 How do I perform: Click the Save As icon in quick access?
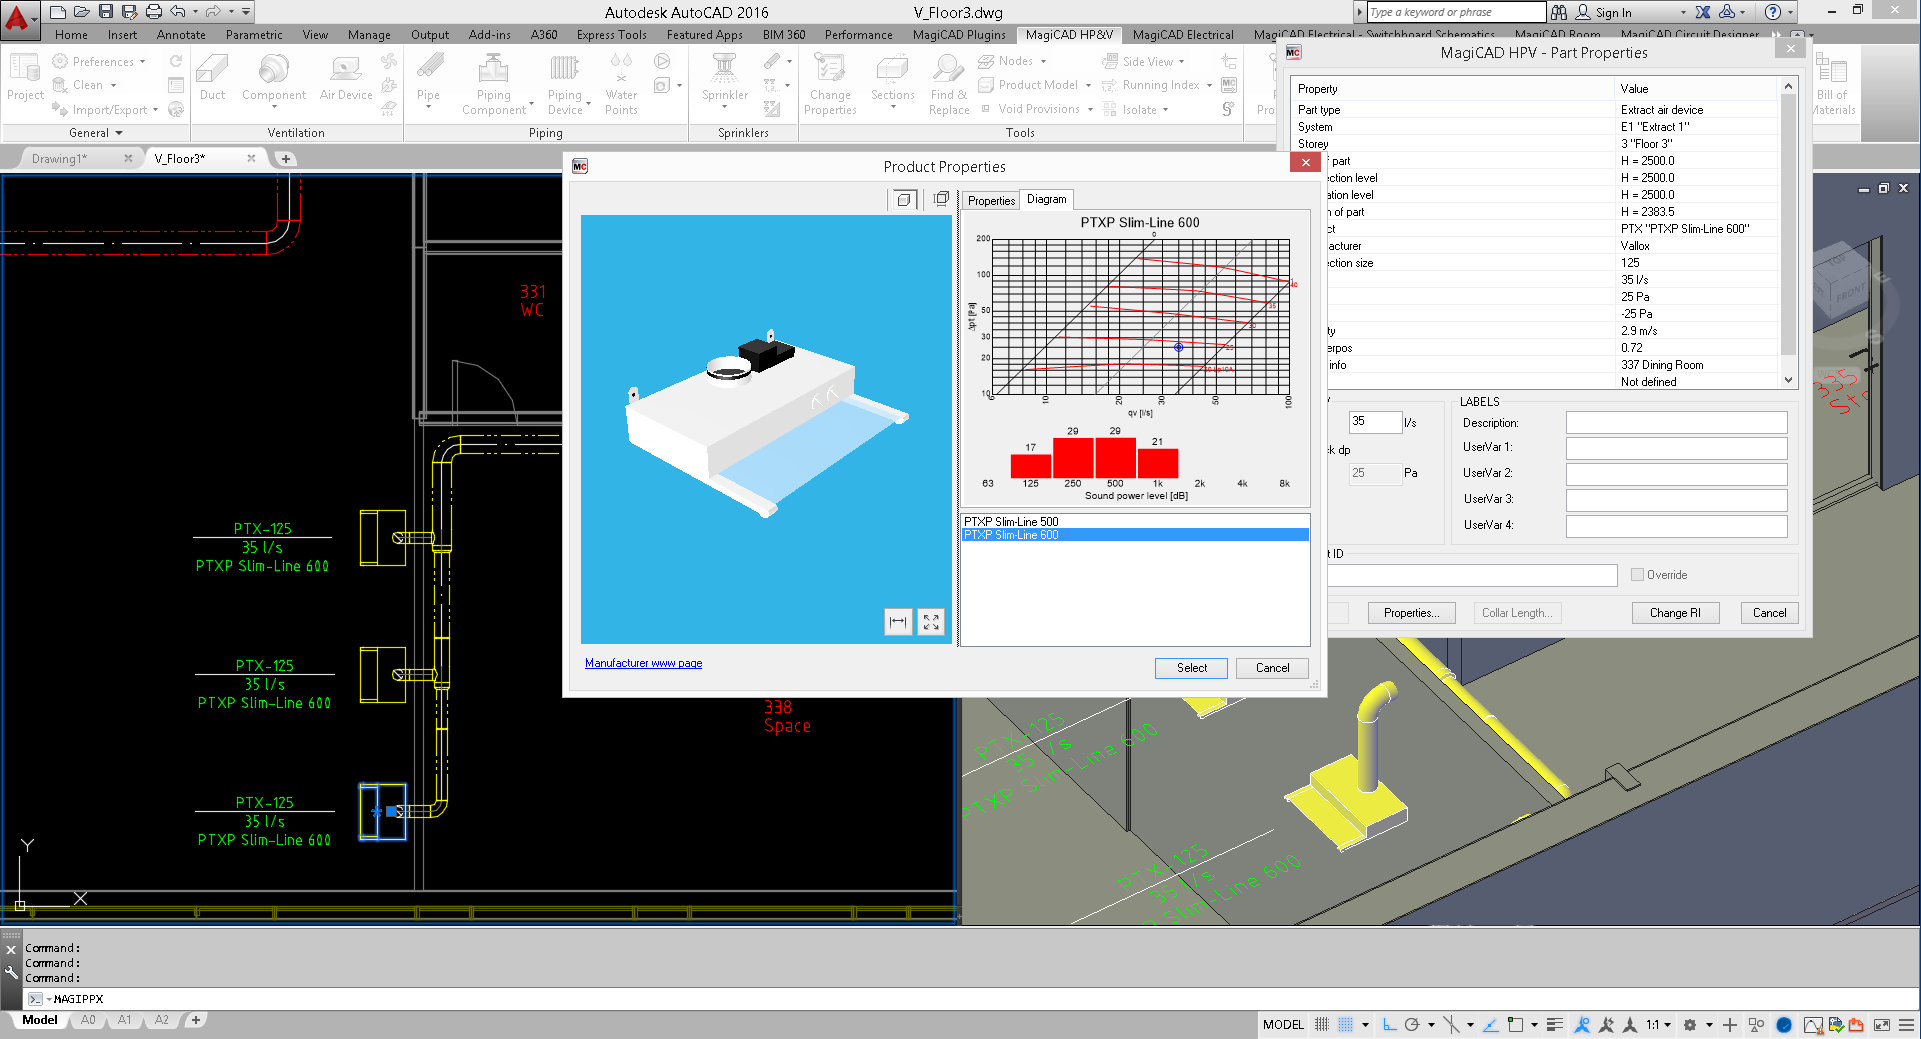[129, 12]
